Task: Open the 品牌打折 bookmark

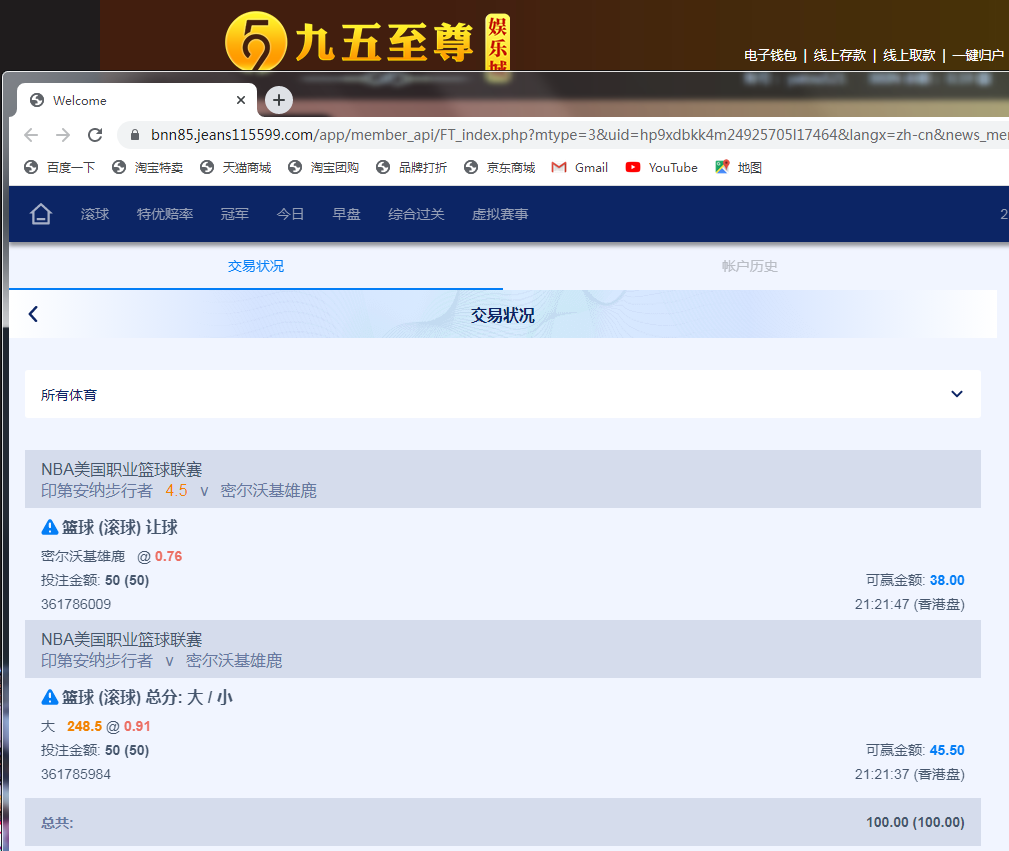Action: [x=412, y=167]
